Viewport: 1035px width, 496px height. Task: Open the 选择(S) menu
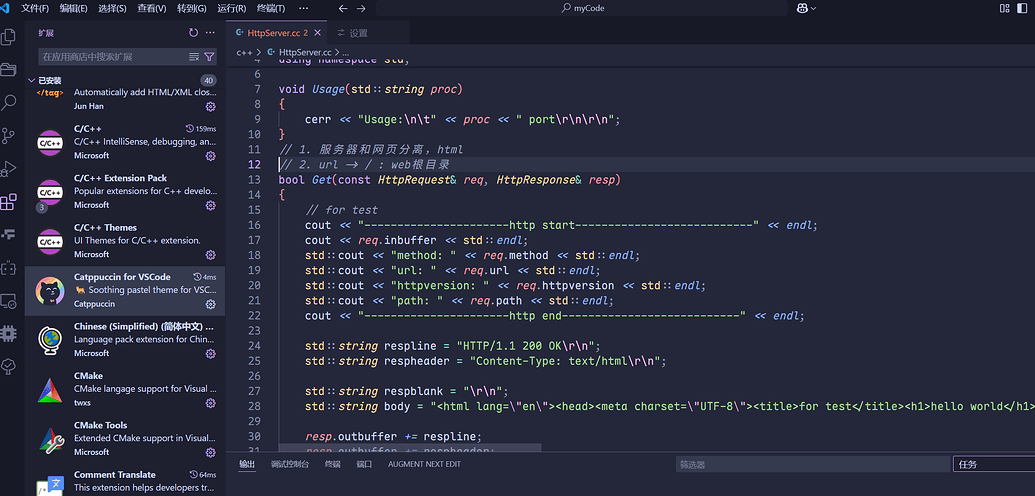pyautogui.click(x=112, y=9)
